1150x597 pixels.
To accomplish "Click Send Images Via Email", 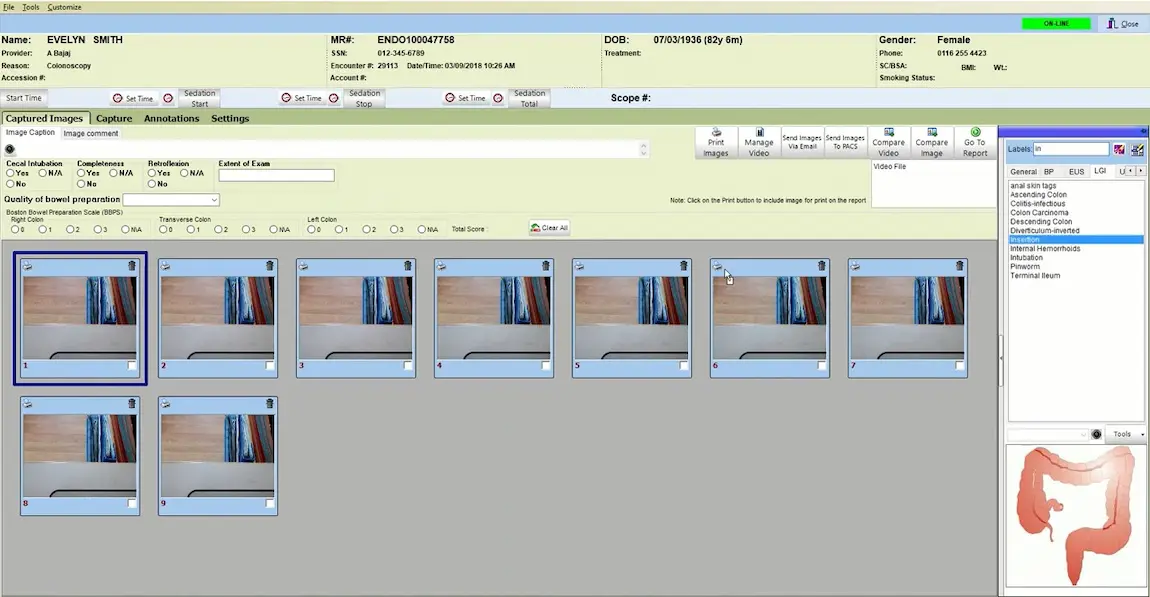I will pyautogui.click(x=802, y=141).
